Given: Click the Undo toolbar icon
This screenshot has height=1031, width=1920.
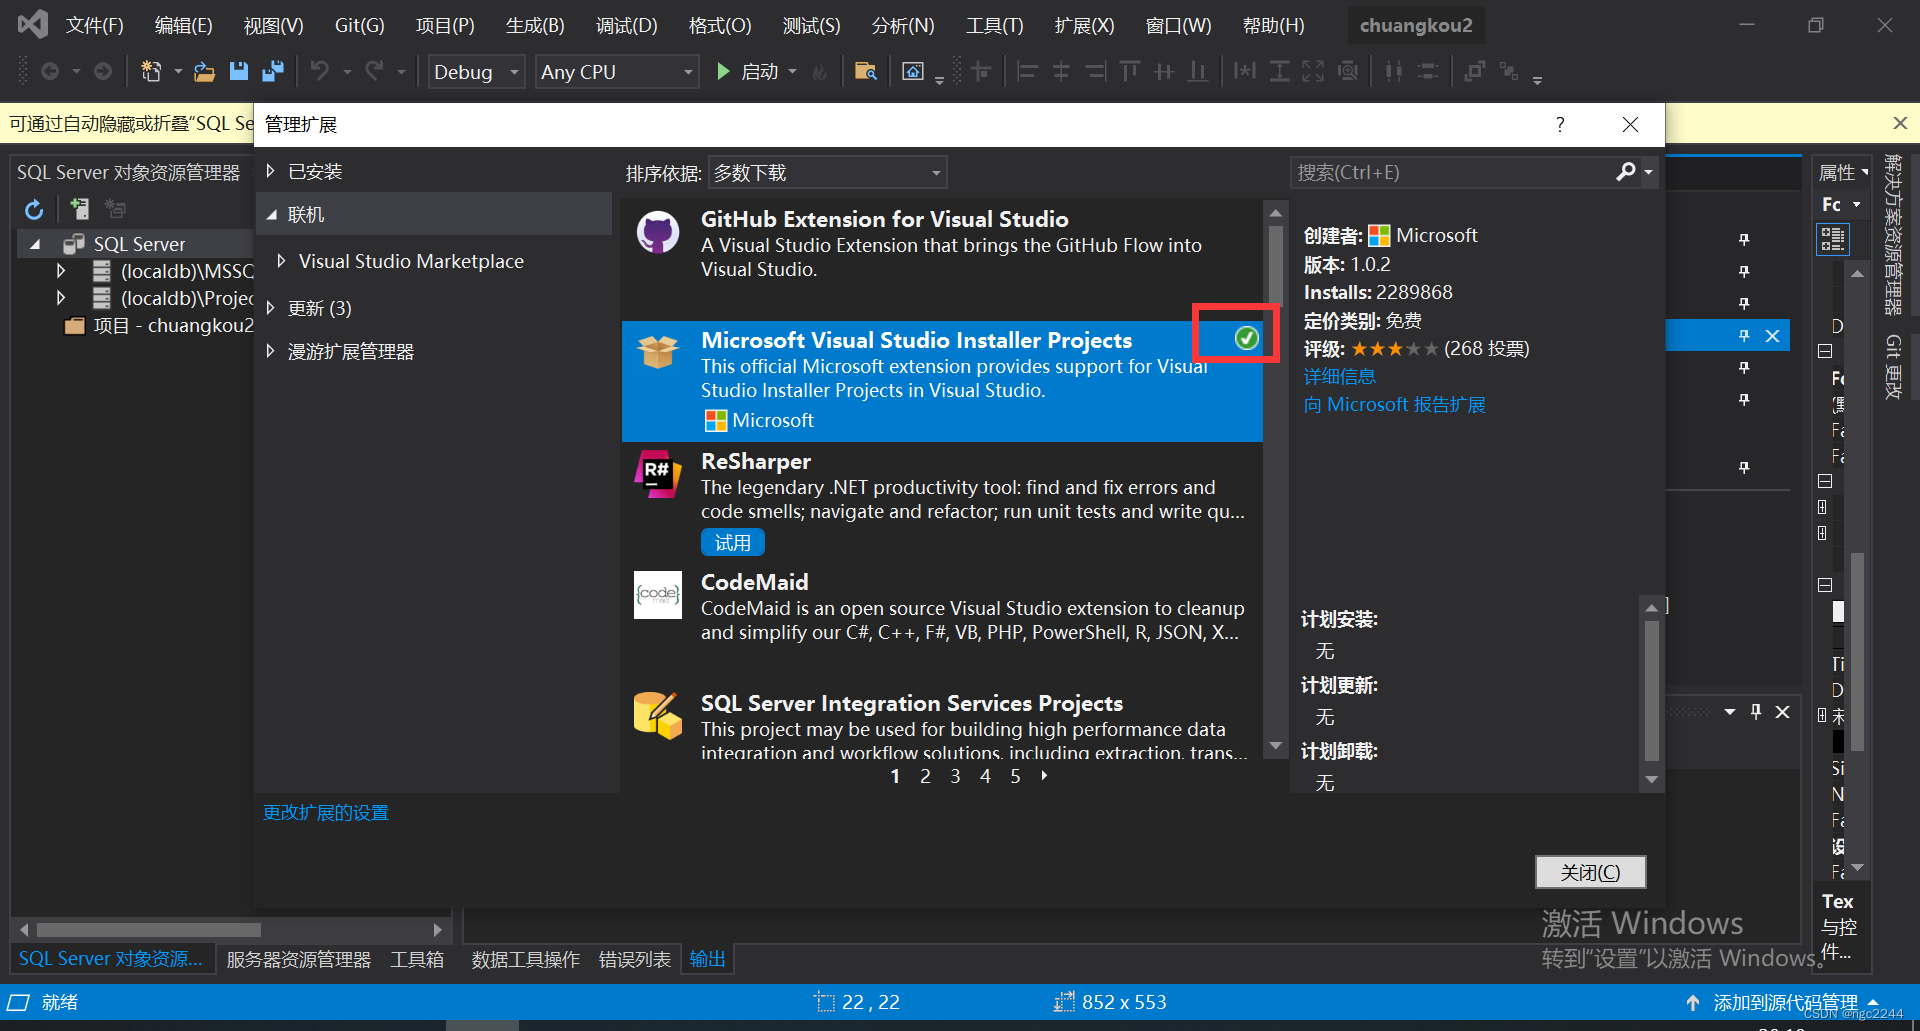Looking at the screenshot, I should click(x=320, y=71).
